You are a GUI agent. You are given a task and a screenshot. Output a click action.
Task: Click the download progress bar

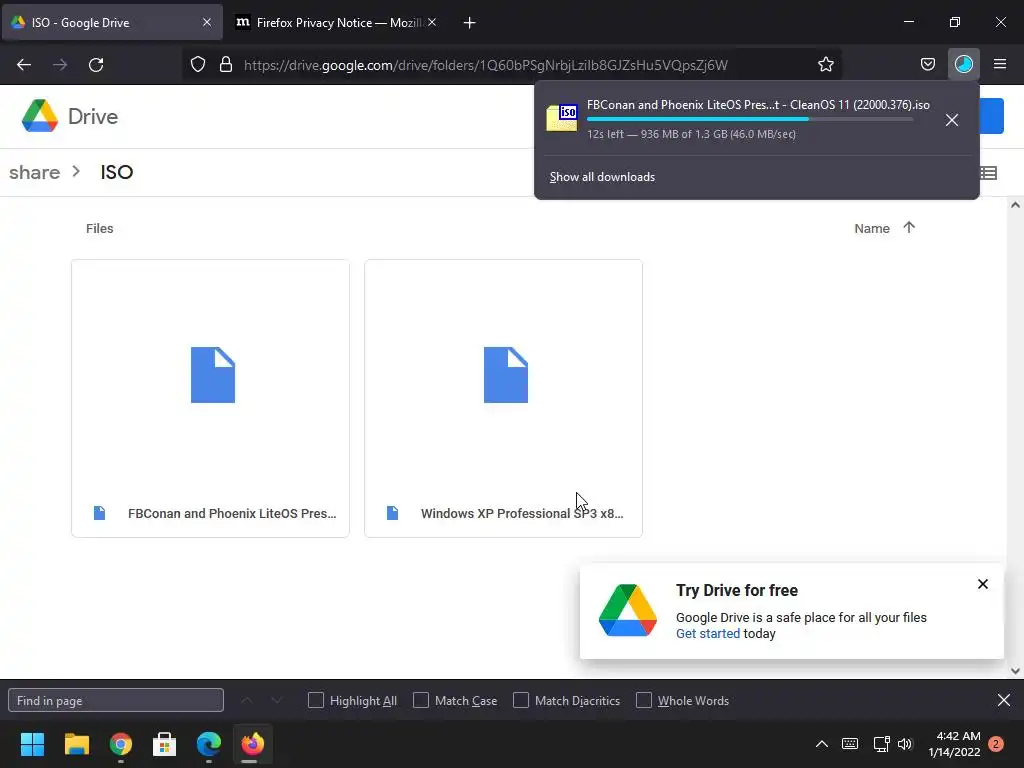(x=750, y=120)
